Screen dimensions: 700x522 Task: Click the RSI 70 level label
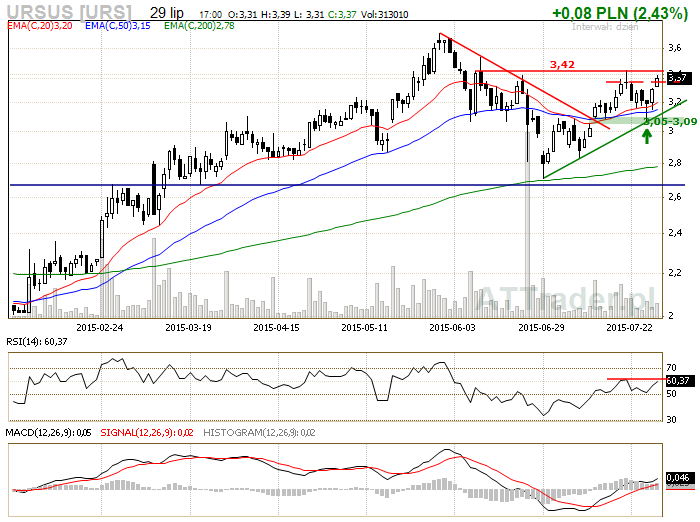point(671,368)
